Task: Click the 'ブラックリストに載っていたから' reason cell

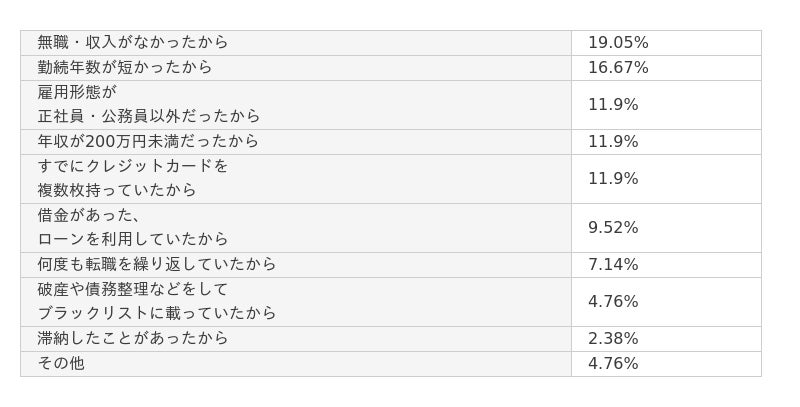Action: click(x=157, y=313)
